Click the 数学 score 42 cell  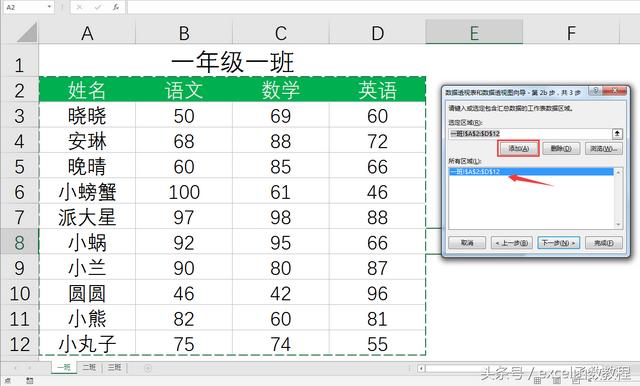point(280,293)
